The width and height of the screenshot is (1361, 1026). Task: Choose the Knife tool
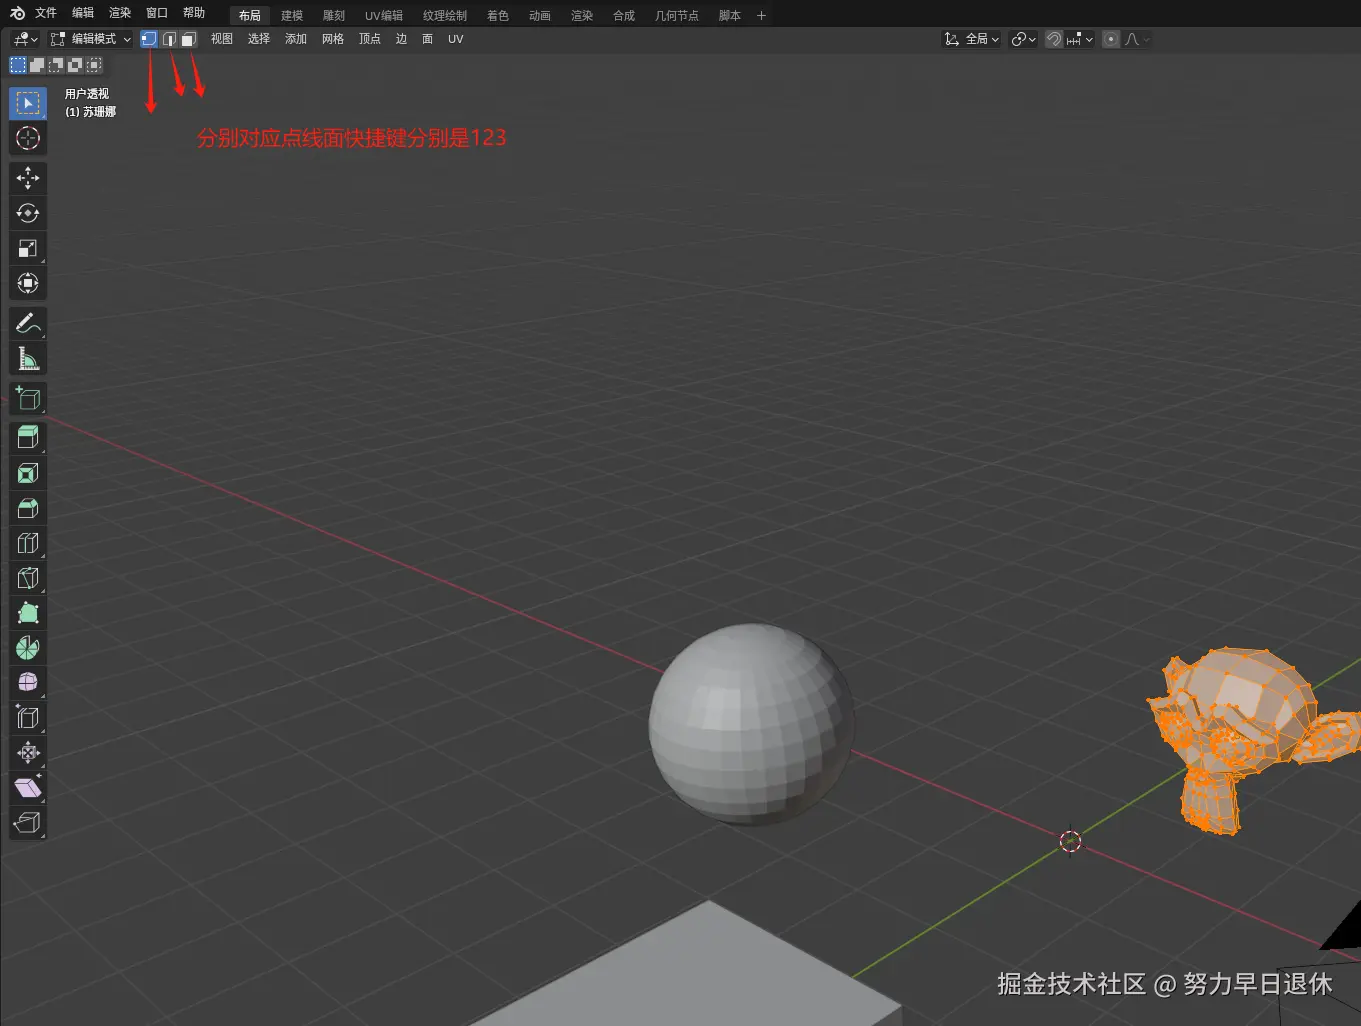pos(28,578)
